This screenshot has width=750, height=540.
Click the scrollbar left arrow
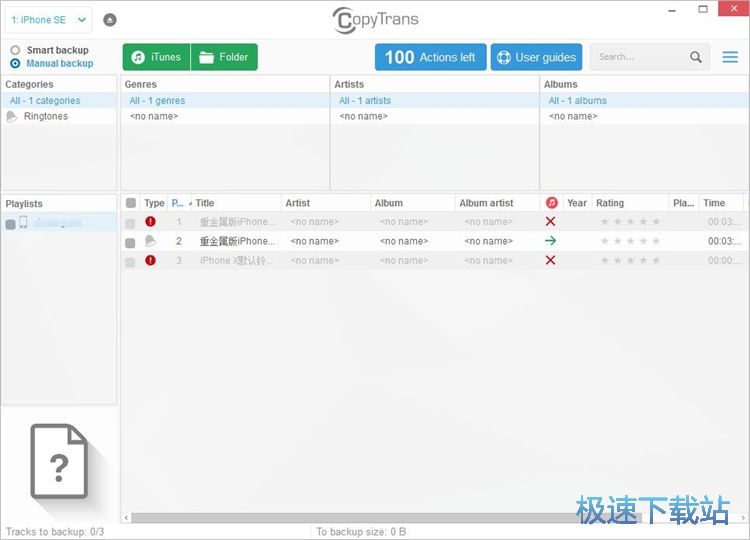[126, 518]
